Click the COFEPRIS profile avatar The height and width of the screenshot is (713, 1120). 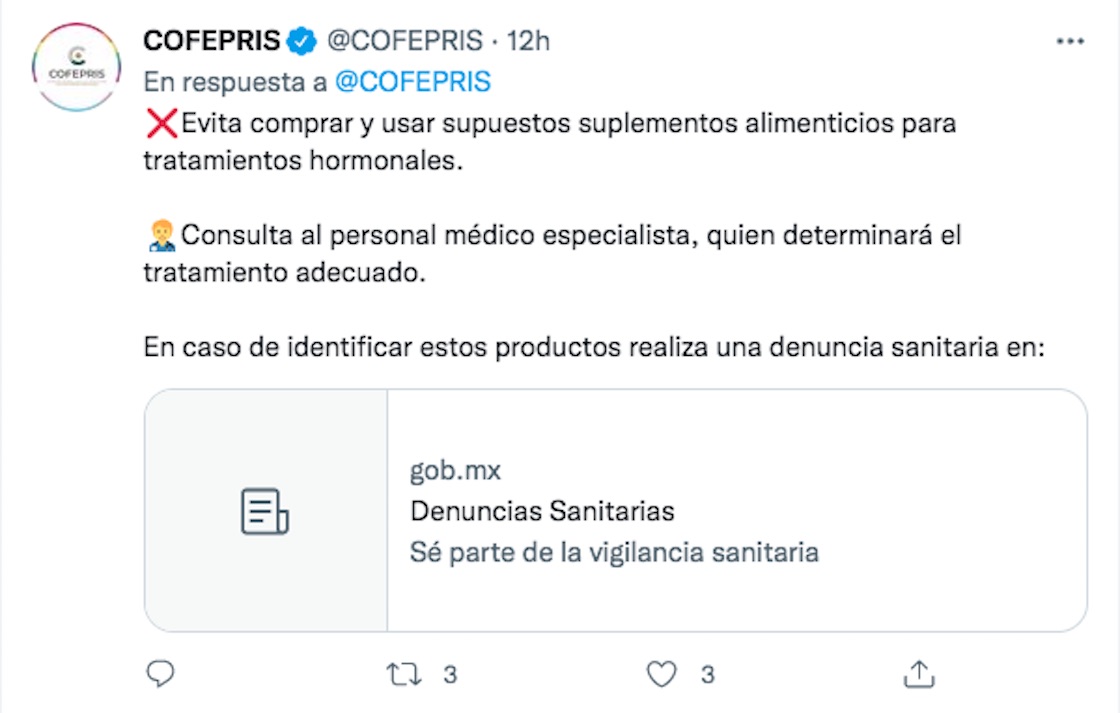[76, 66]
